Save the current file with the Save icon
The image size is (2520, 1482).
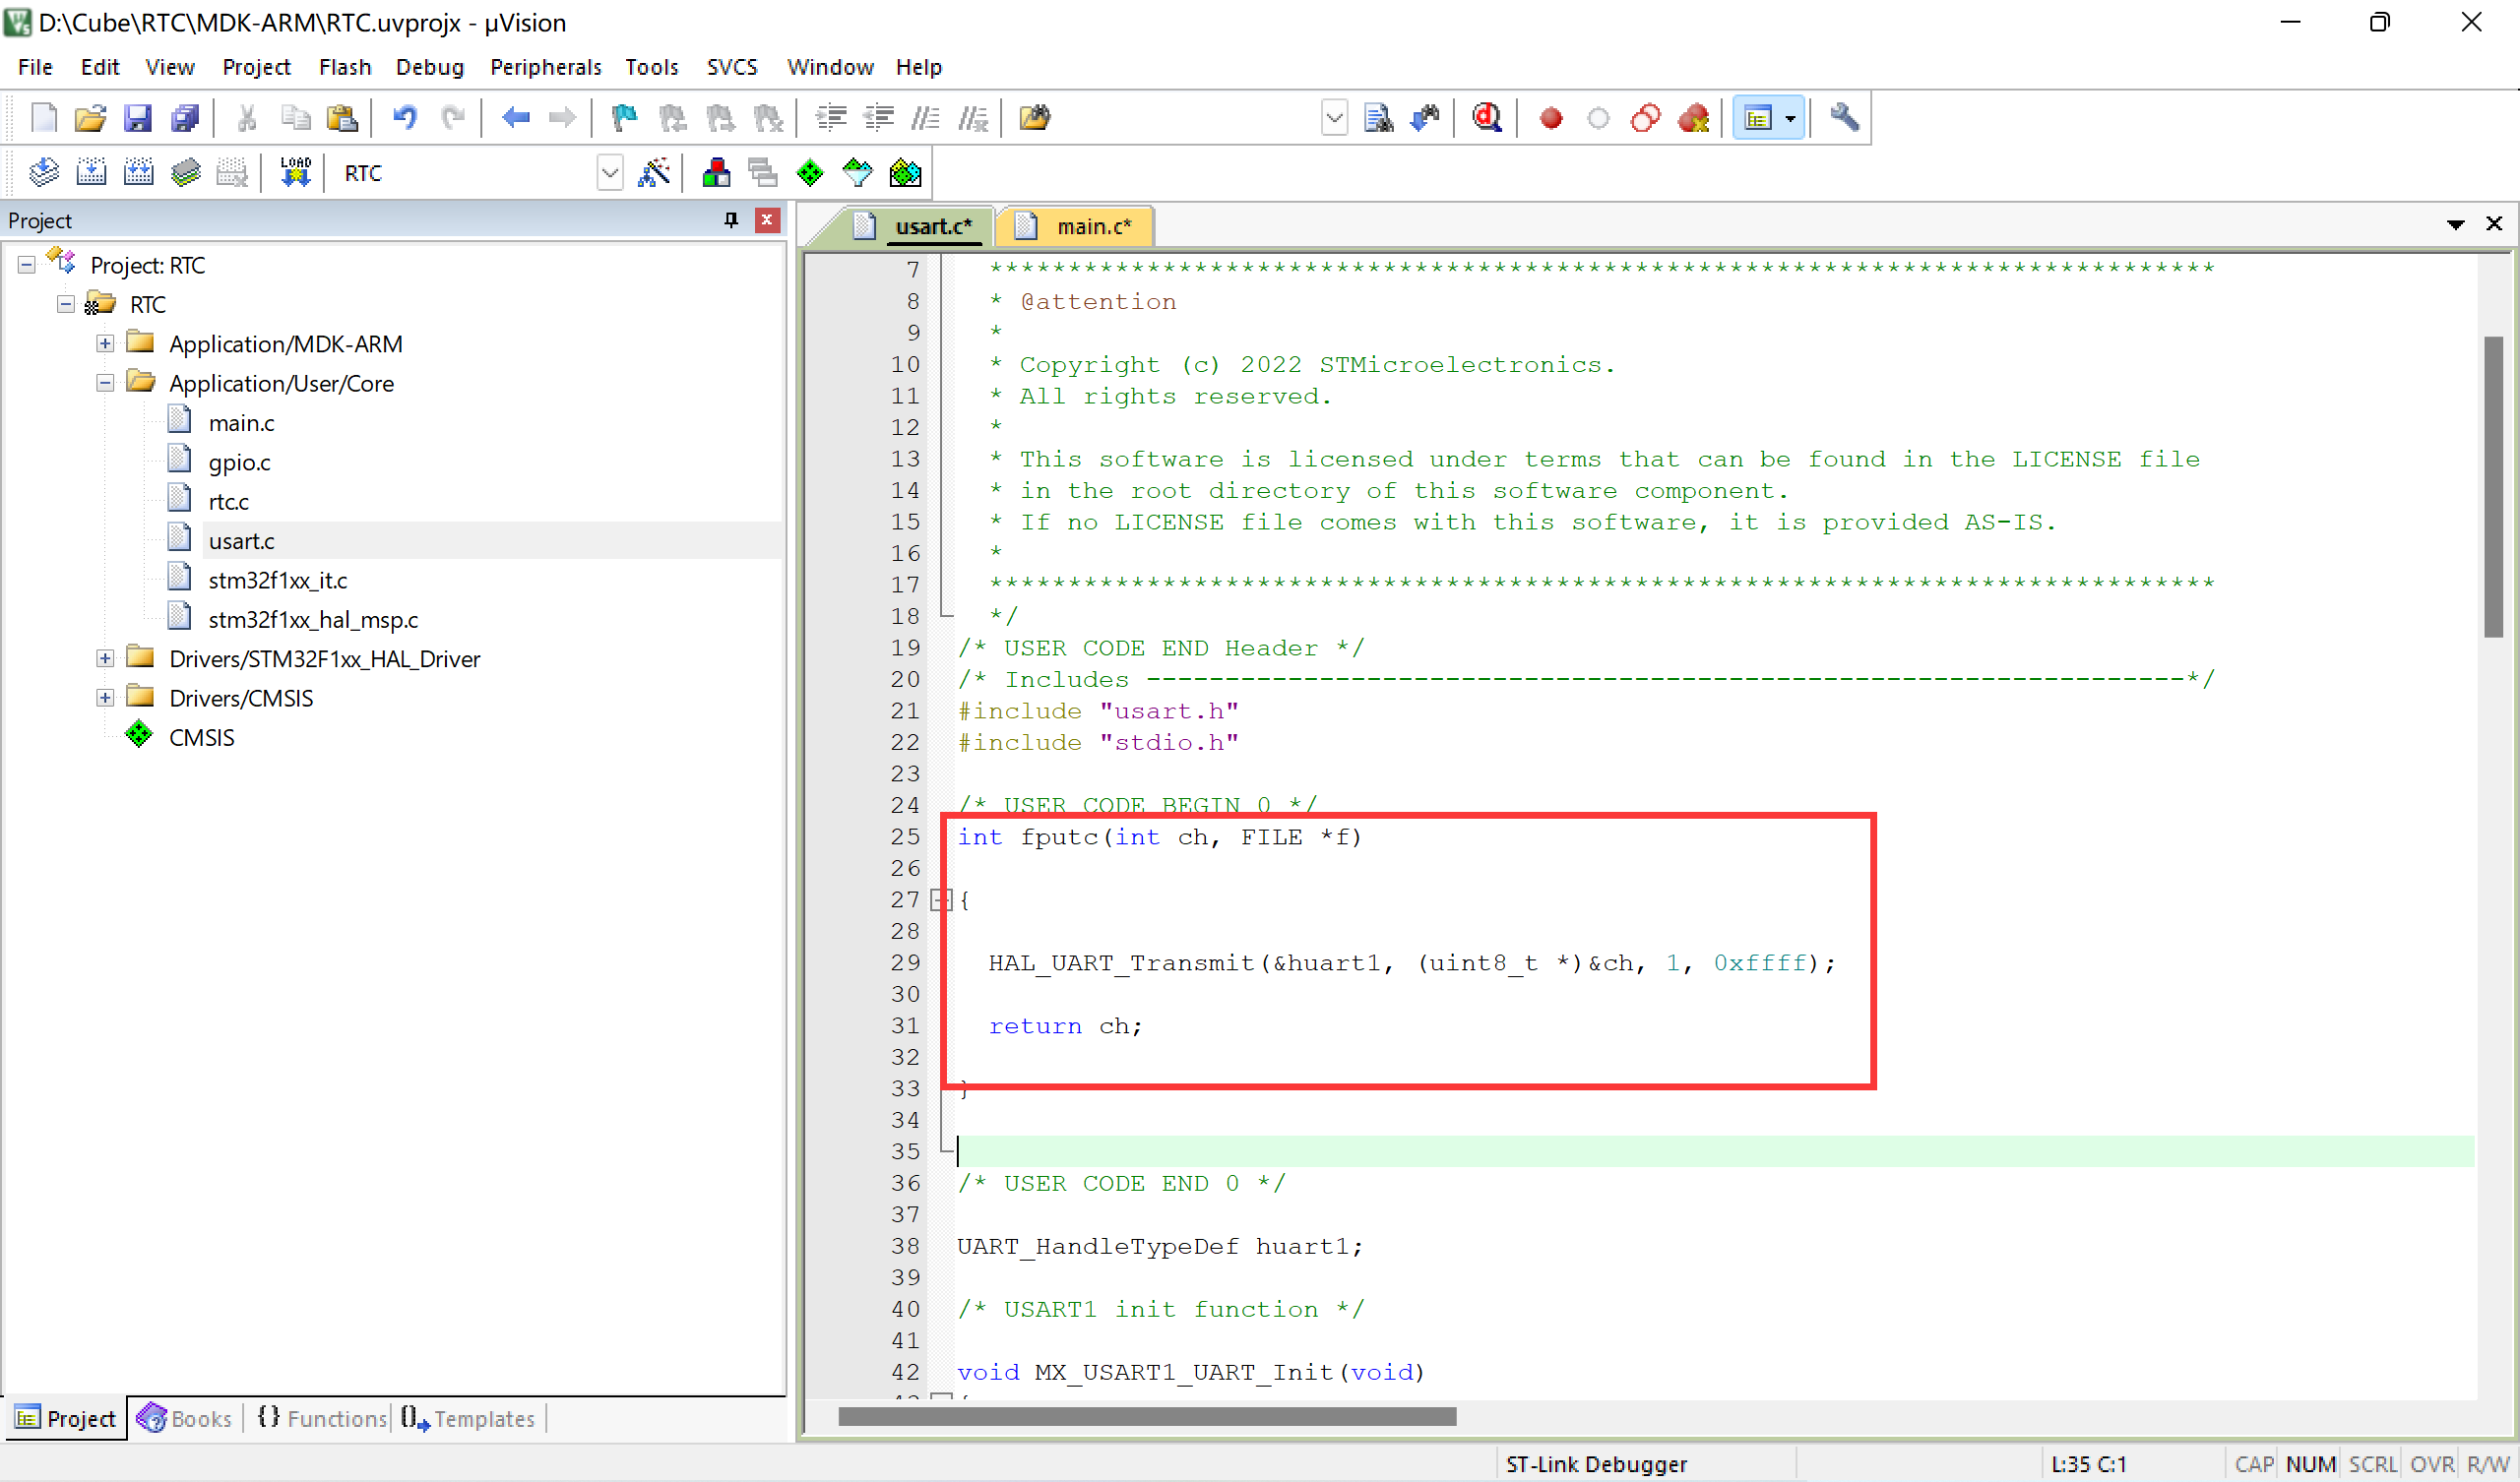[137, 118]
